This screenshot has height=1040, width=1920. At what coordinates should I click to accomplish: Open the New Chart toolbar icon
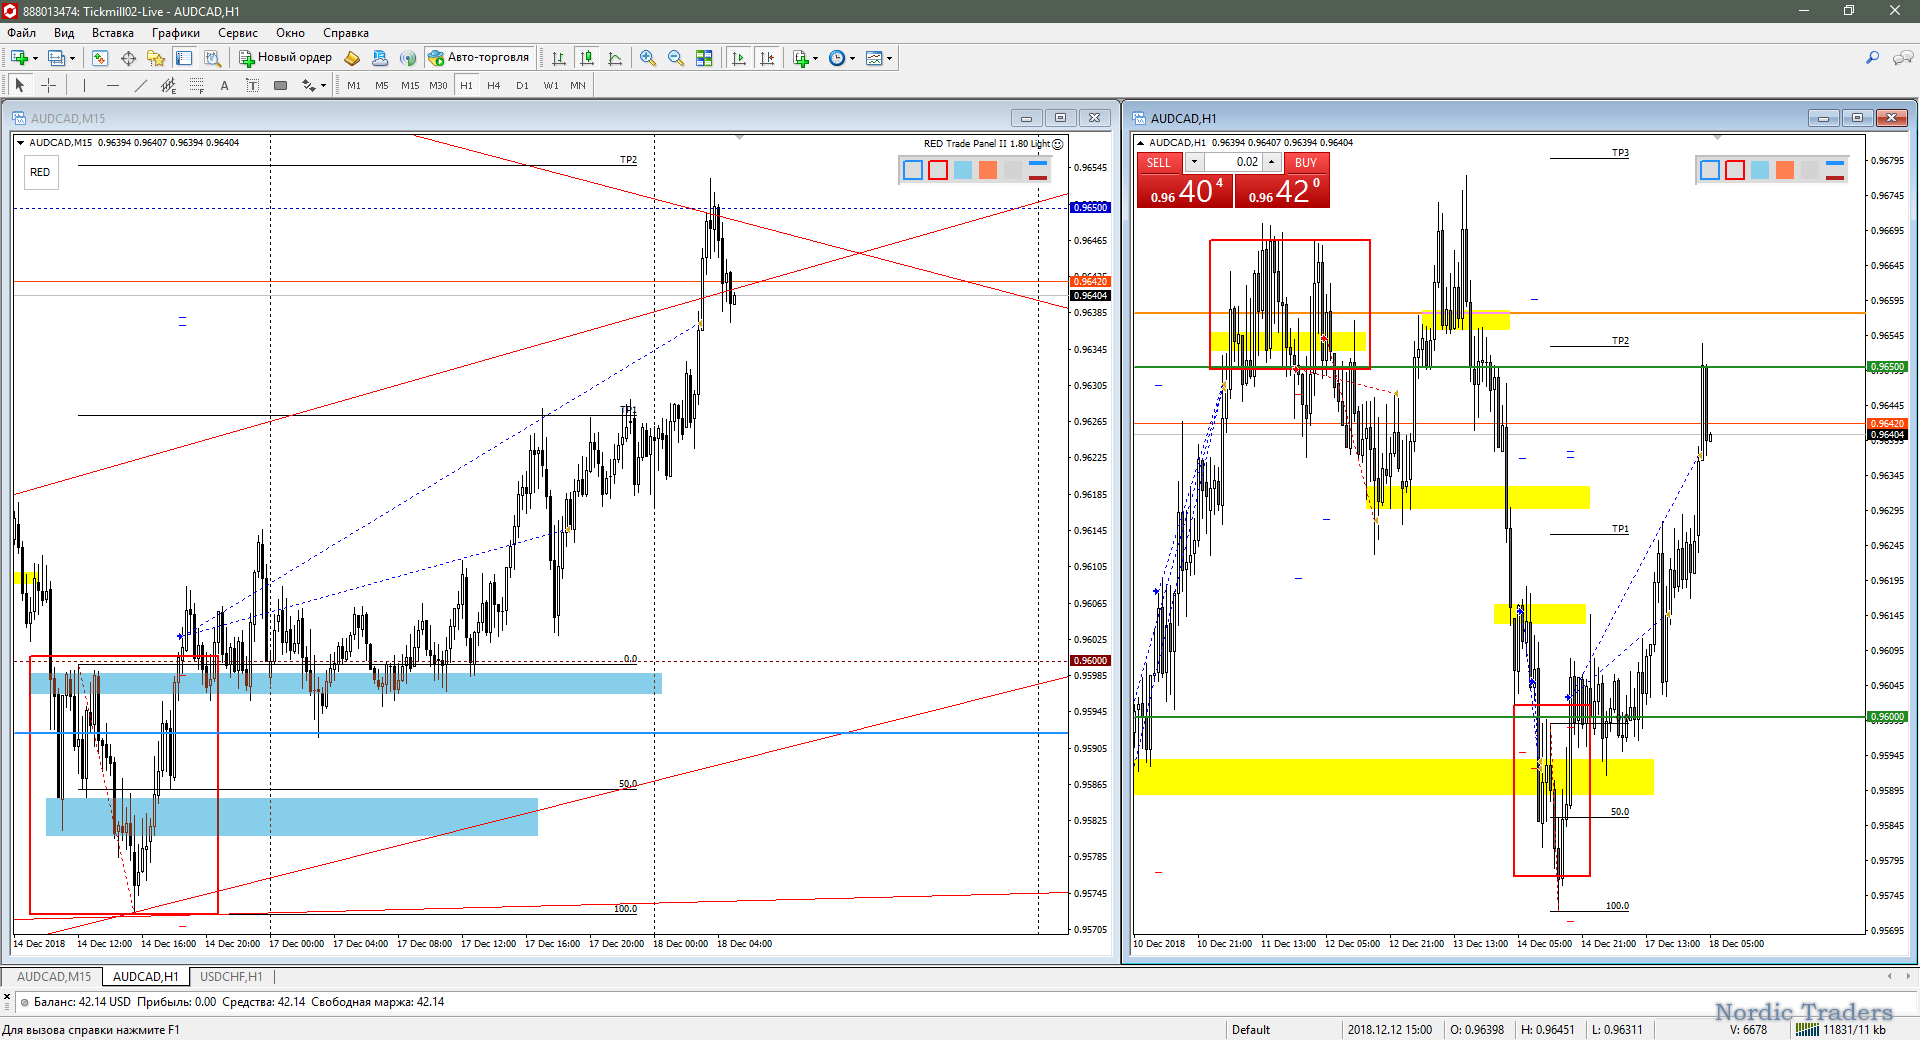19,58
